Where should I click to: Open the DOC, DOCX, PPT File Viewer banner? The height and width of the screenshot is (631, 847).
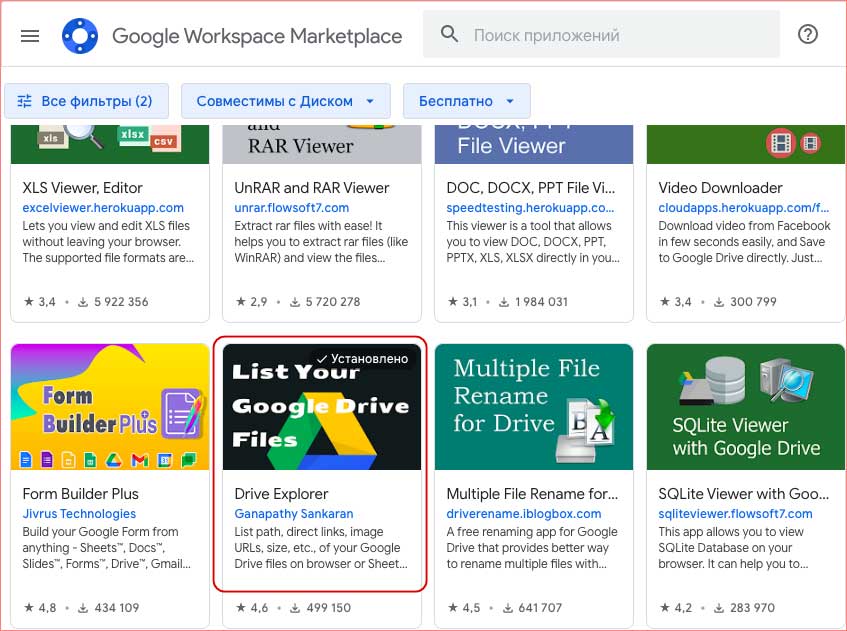[534, 144]
